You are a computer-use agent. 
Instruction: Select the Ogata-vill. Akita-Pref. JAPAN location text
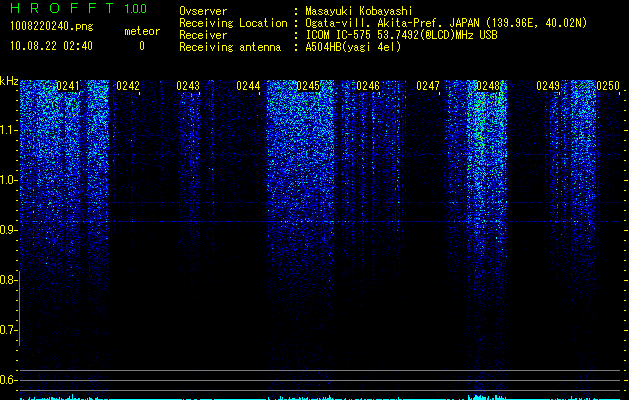pos(446,23)
